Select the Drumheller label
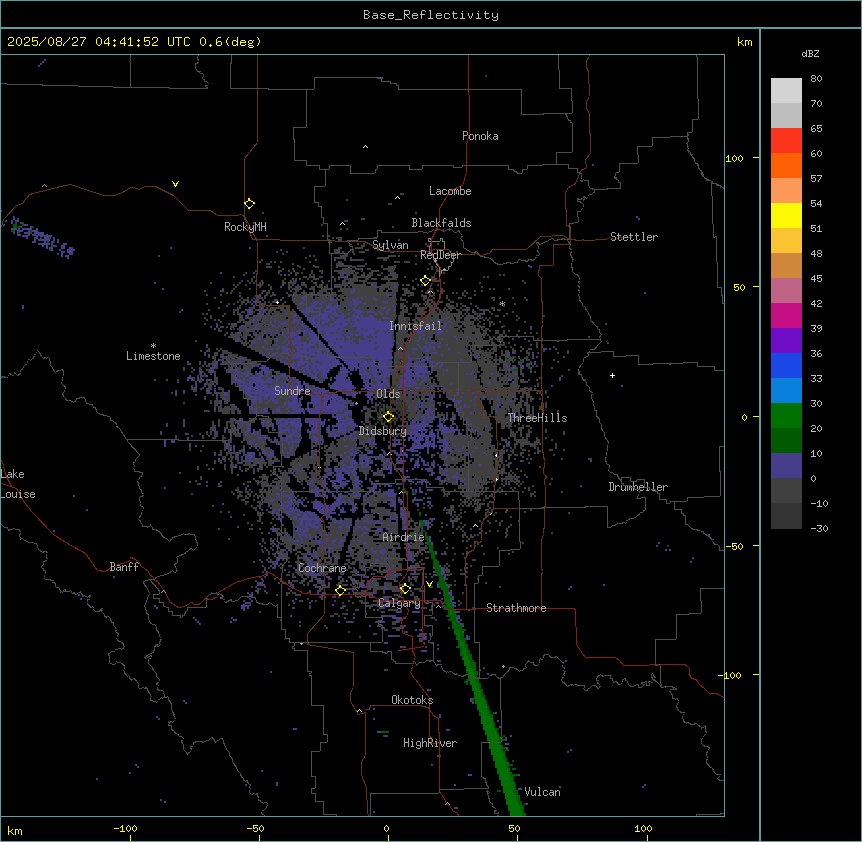Image resolution: width=862 pixels, height=842 pixels. tap(638, 487)
